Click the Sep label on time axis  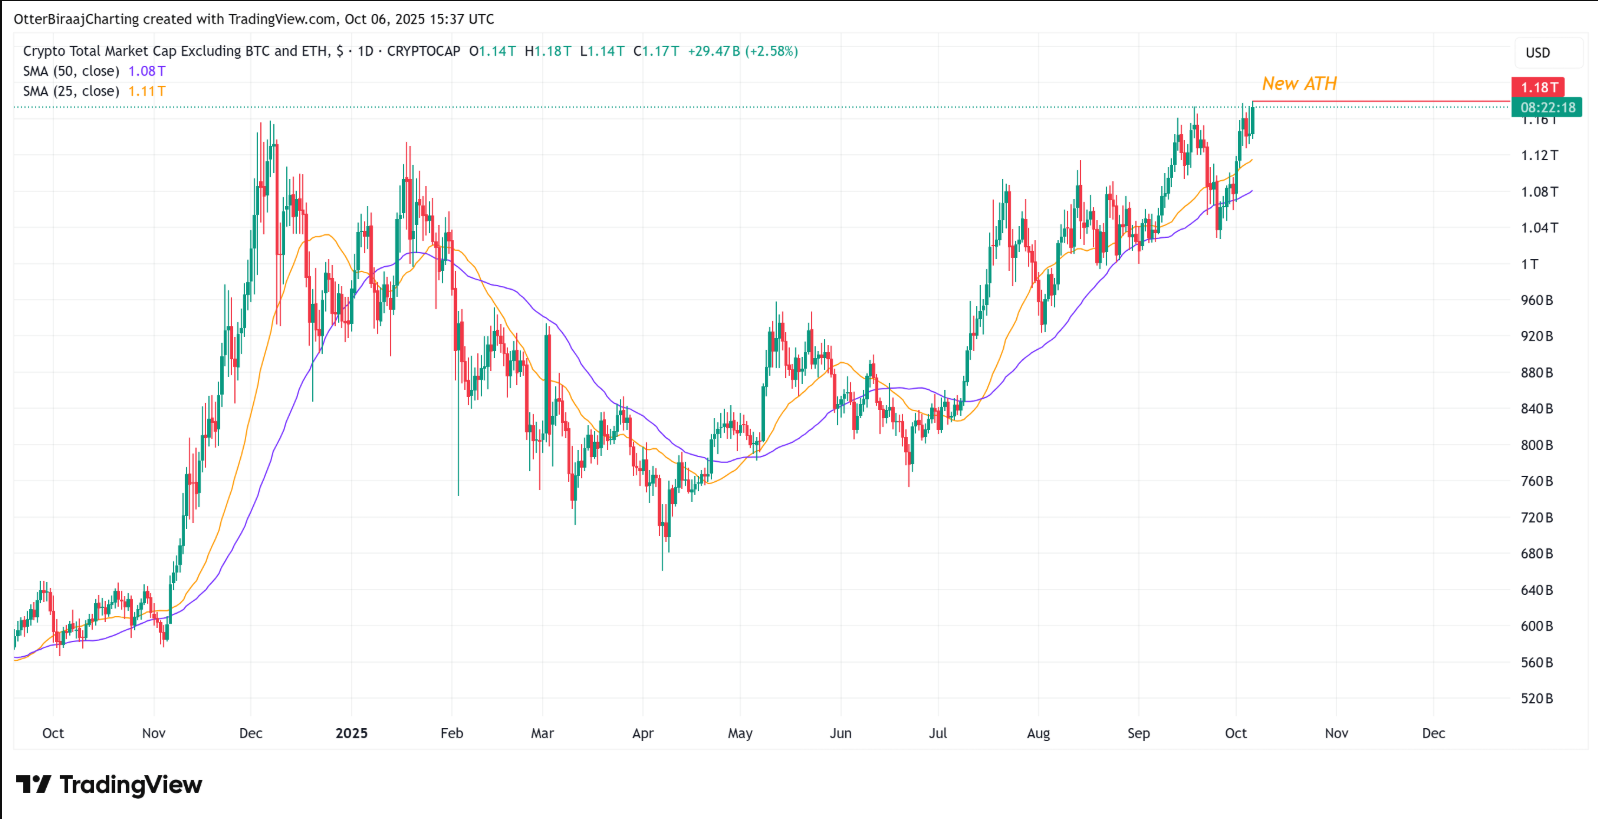point(1138,733)
